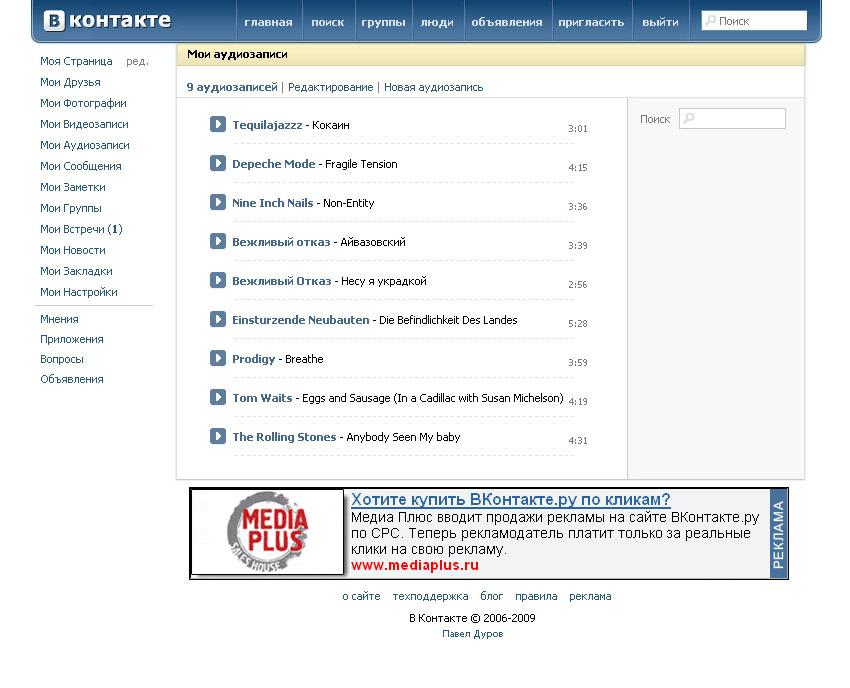Open о сайте footer link
The image size is (850, 688).
coord(362,596)
